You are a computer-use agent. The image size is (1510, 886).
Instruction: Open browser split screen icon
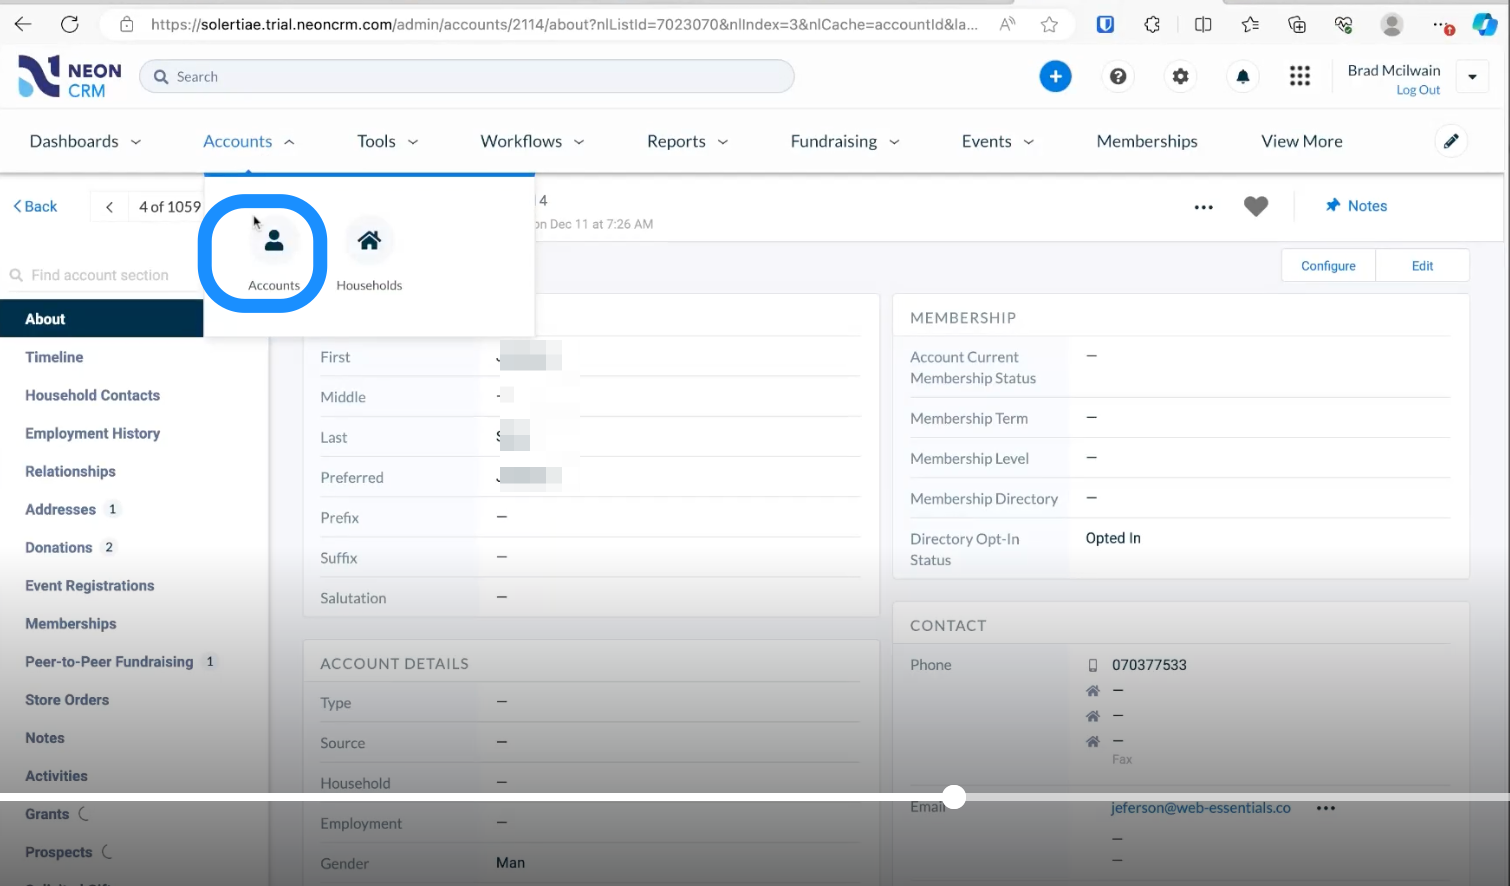1203,25
